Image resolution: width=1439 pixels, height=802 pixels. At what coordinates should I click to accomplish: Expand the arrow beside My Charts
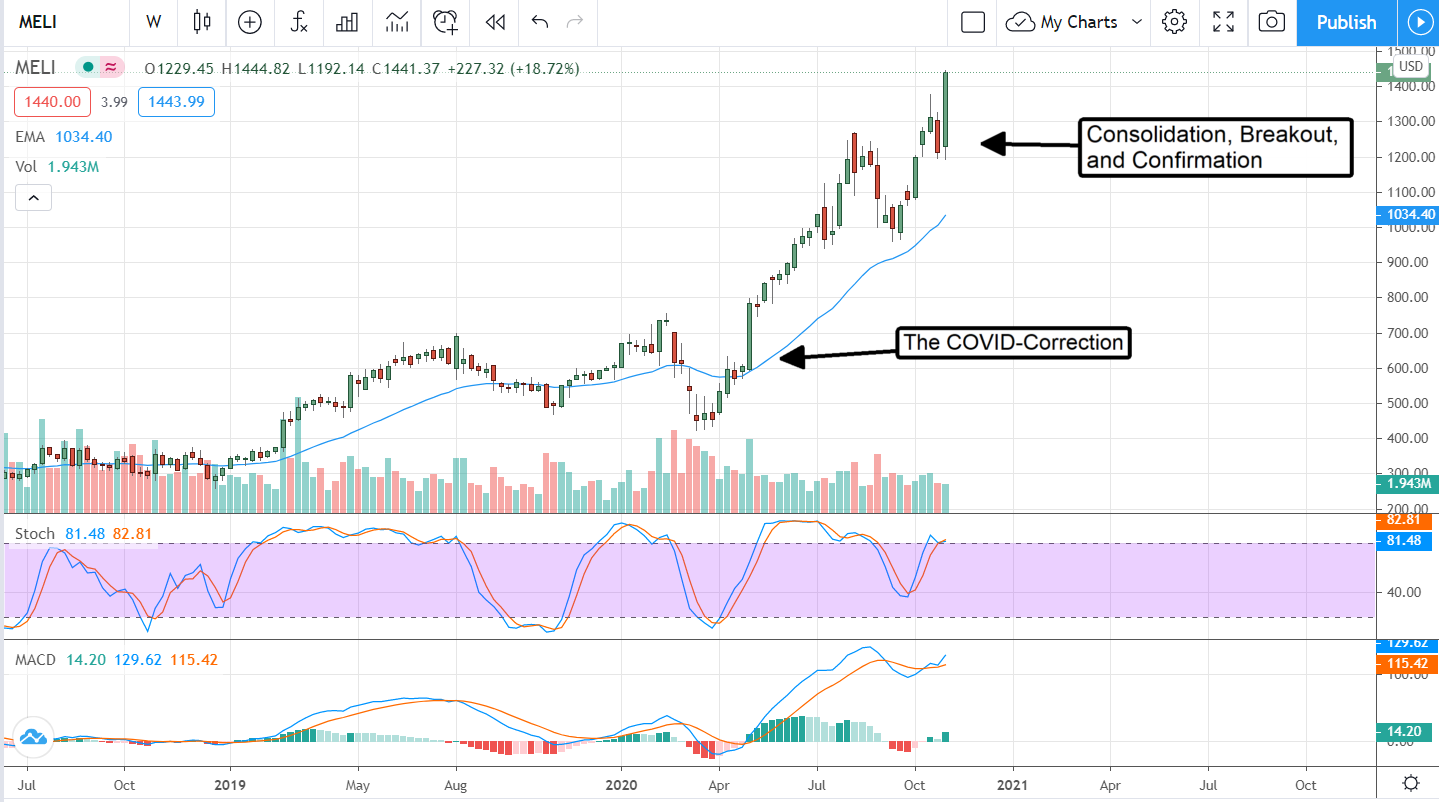pyautogui.click(x=1137, y=22)
